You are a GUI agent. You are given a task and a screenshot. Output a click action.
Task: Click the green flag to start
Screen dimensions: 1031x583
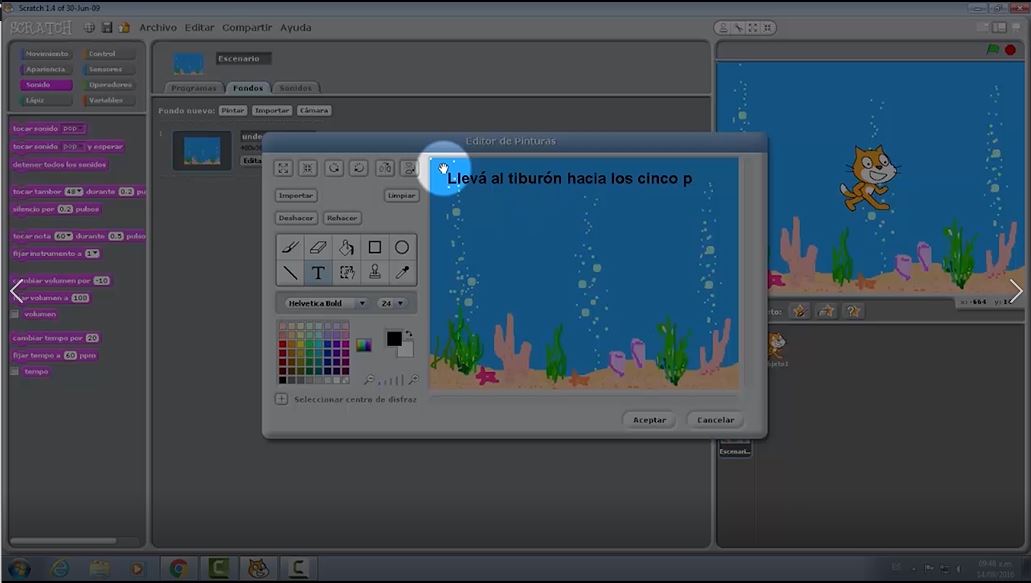(x=993, y=50)
